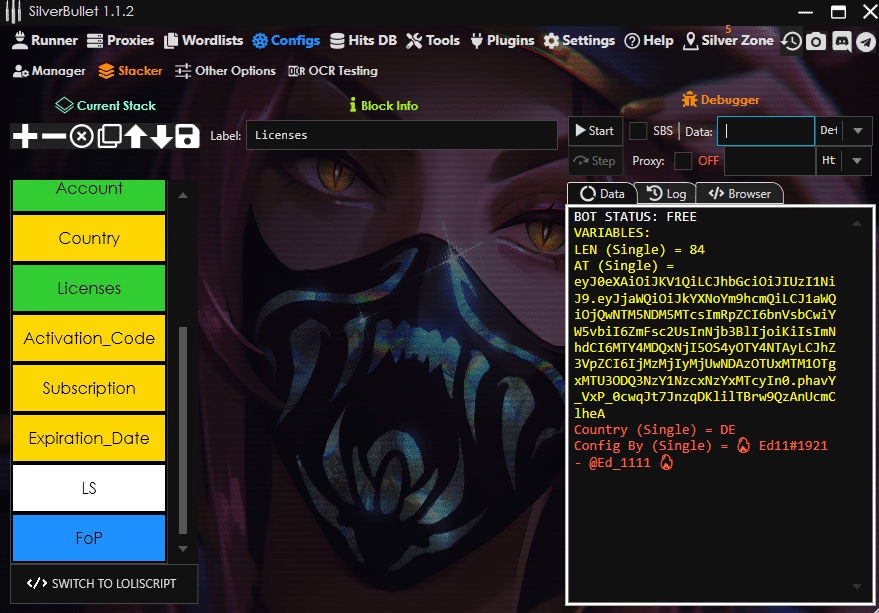
Task: Expand the proxy type dropdown arrow
Action: [x=857, y=161]
